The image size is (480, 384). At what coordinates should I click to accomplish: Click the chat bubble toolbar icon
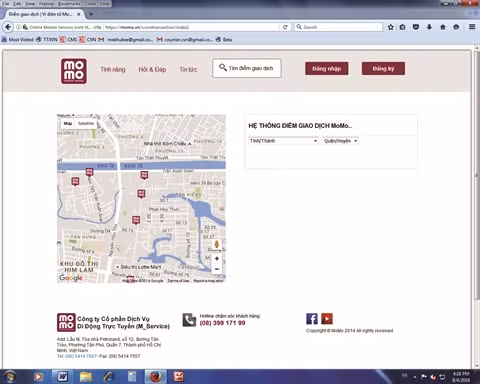(456, 27)
